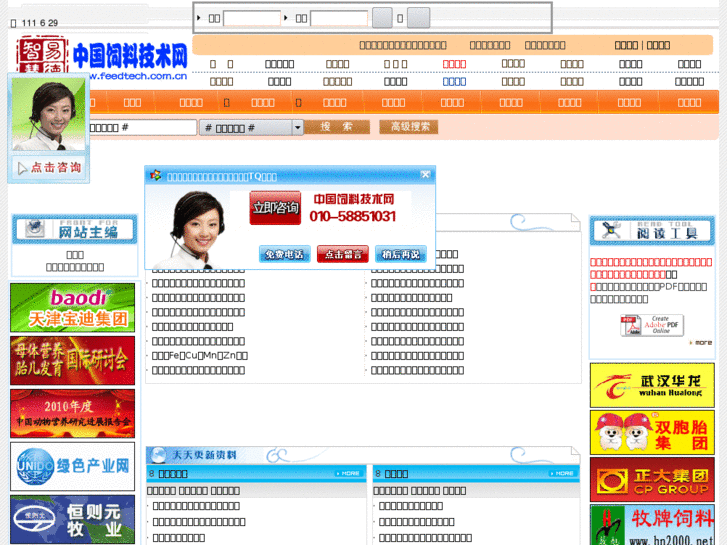This screenshot has width=727, height=545.
Task: Click the globe icon beside 天天更新资料
Action: pos(159,455)
